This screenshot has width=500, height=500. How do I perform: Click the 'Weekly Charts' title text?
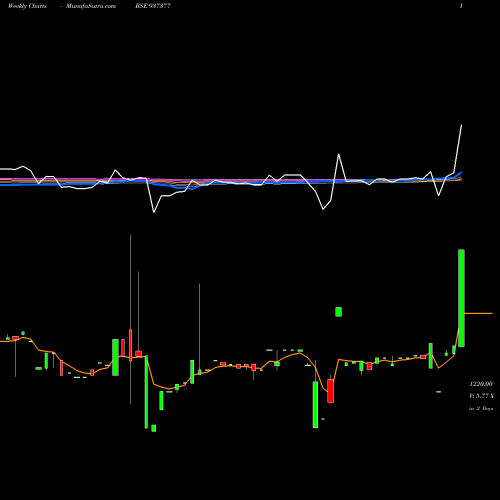coord(27,6)
